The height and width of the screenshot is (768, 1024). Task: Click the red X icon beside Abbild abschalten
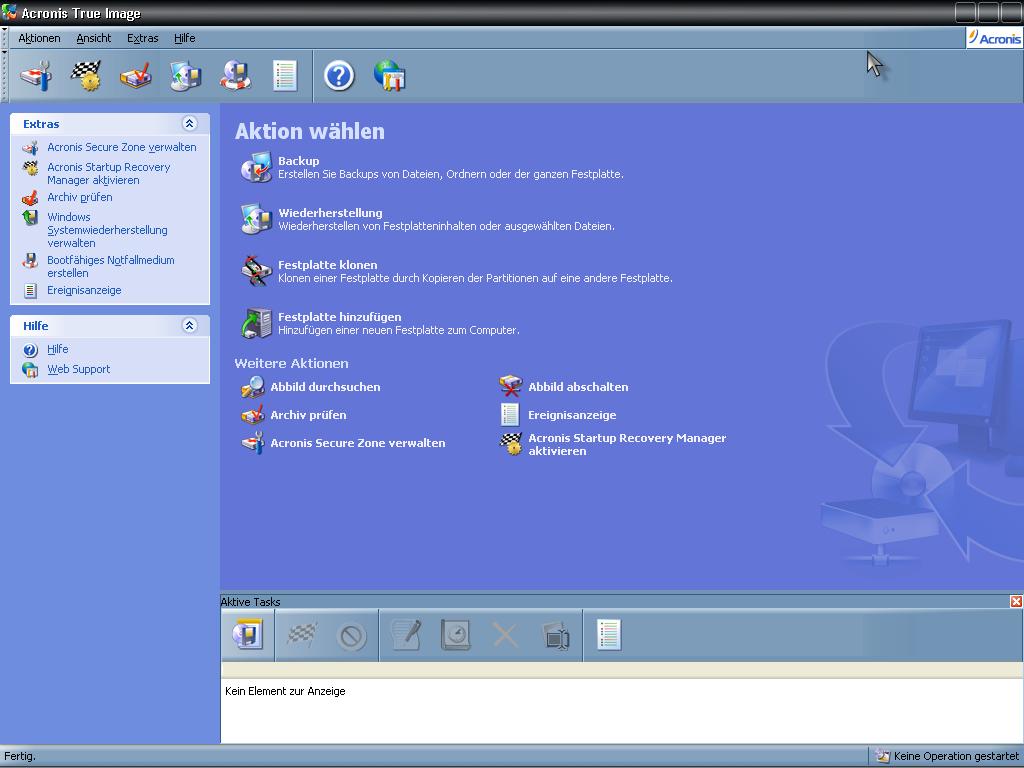pyautogui.click(x=510, y=387)
